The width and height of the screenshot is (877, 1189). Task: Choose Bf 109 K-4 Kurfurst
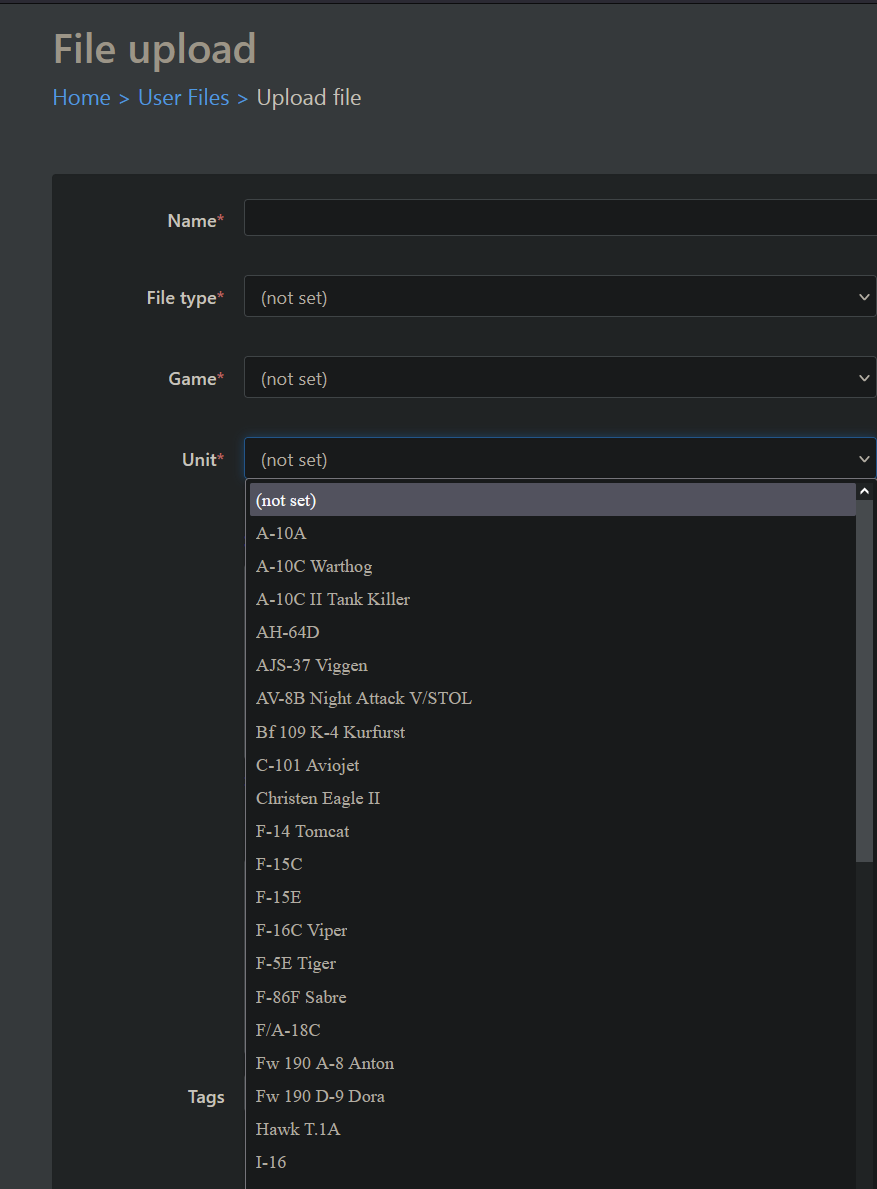coord(553,732)
